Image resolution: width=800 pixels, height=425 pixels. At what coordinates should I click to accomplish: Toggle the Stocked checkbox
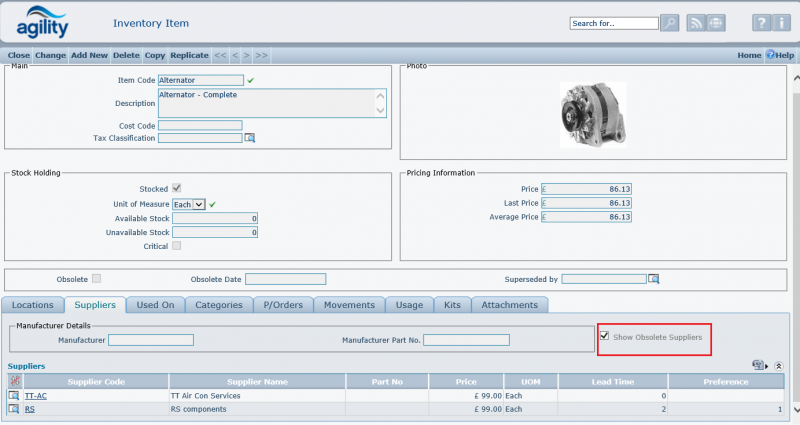coord(177,188)
